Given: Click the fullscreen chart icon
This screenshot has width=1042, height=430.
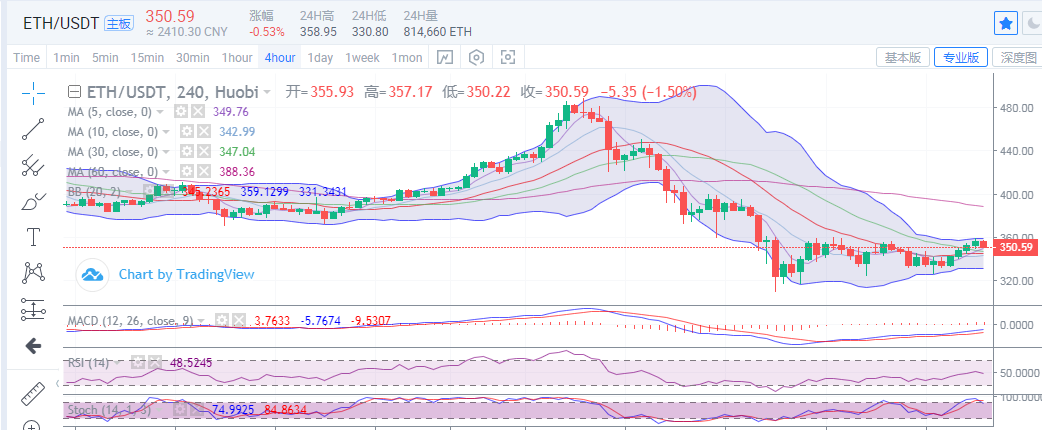Looking at the screenshot, I should point(508,57).
